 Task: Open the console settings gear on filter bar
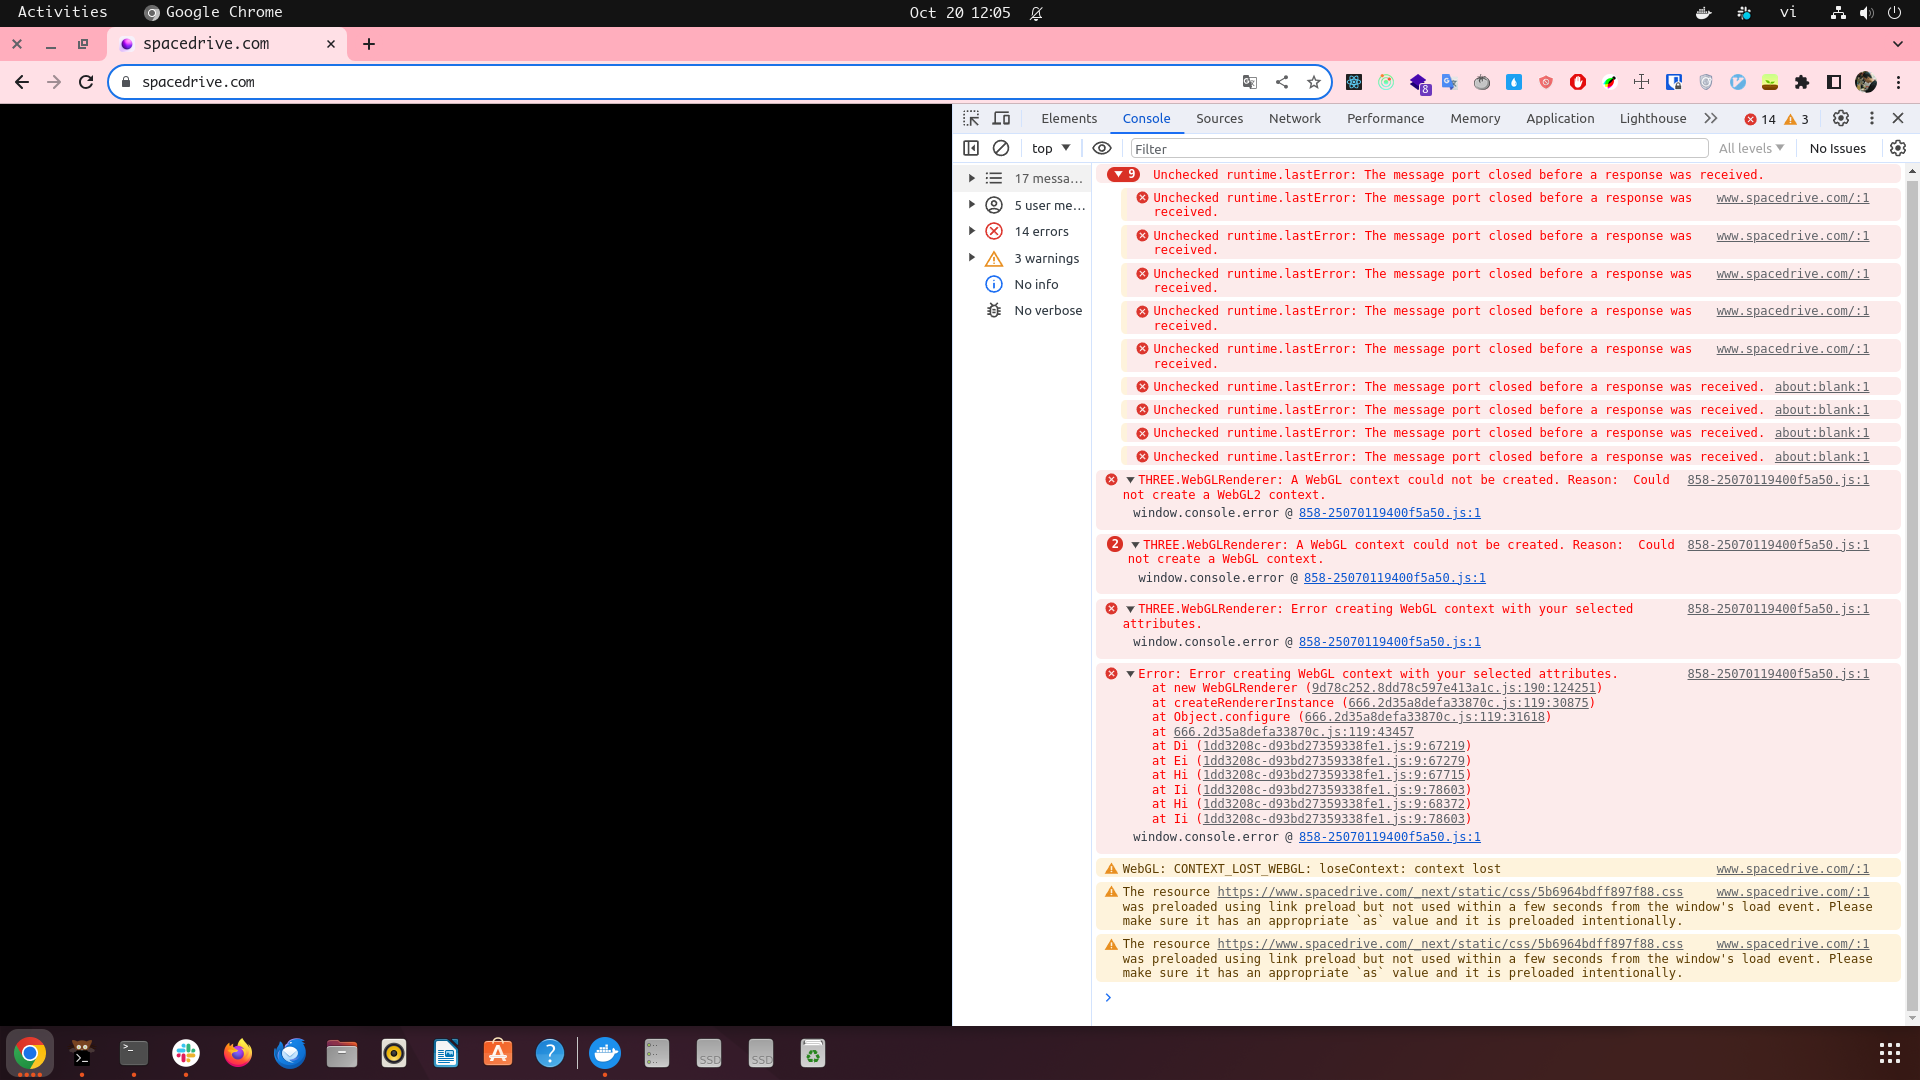click(x=1898, y=148)
